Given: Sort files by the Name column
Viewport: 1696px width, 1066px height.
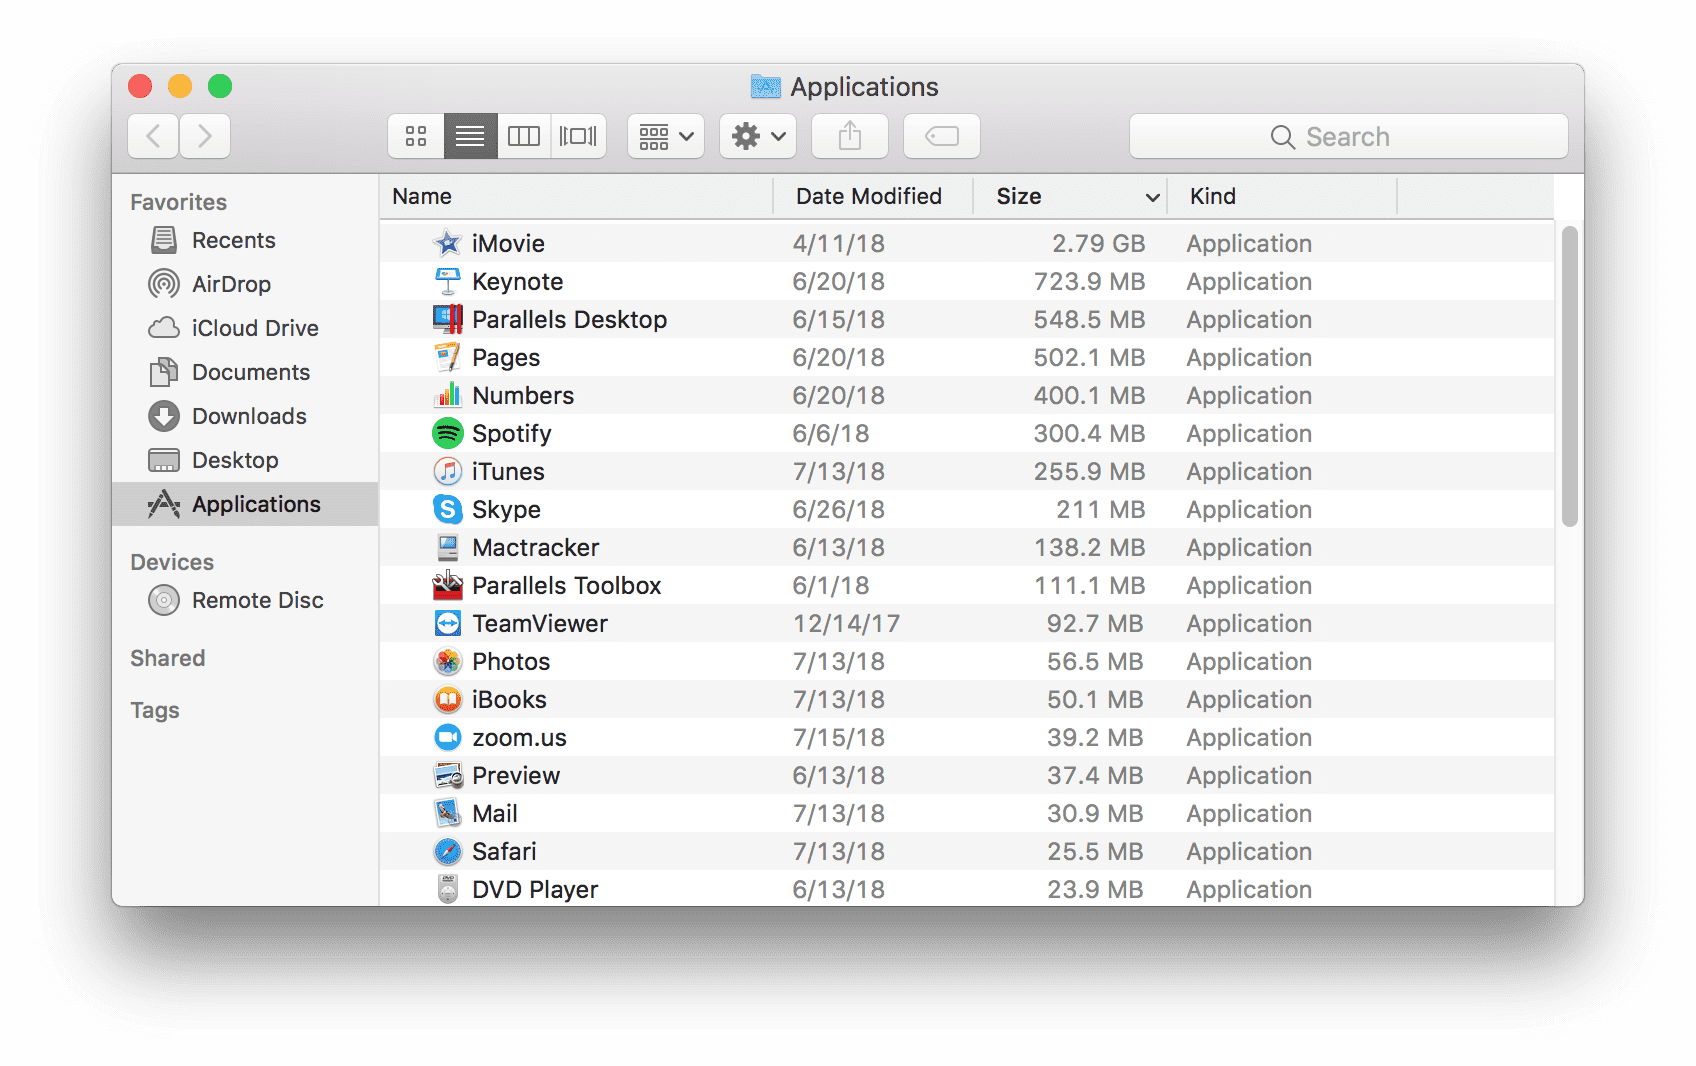Looking at the screenshot, I should 421,196.
